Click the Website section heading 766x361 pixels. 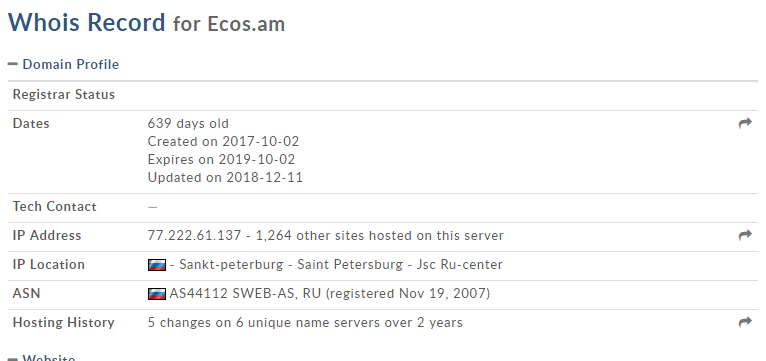49,358
